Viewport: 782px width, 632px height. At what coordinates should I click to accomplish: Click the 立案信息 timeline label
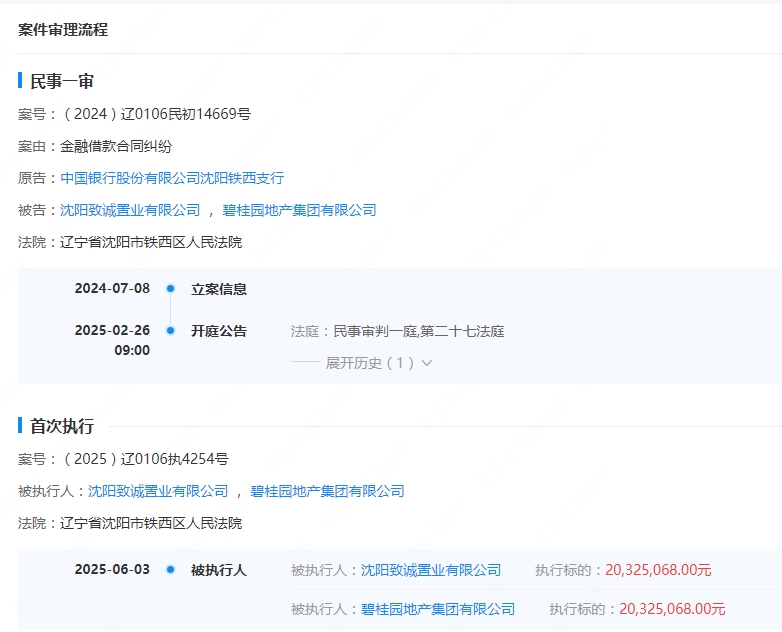pos(219,289)
